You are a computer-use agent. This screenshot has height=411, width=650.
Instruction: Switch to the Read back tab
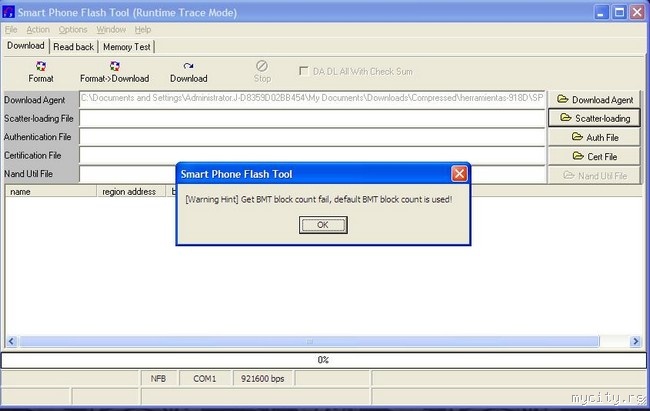(x=73, y=47)
